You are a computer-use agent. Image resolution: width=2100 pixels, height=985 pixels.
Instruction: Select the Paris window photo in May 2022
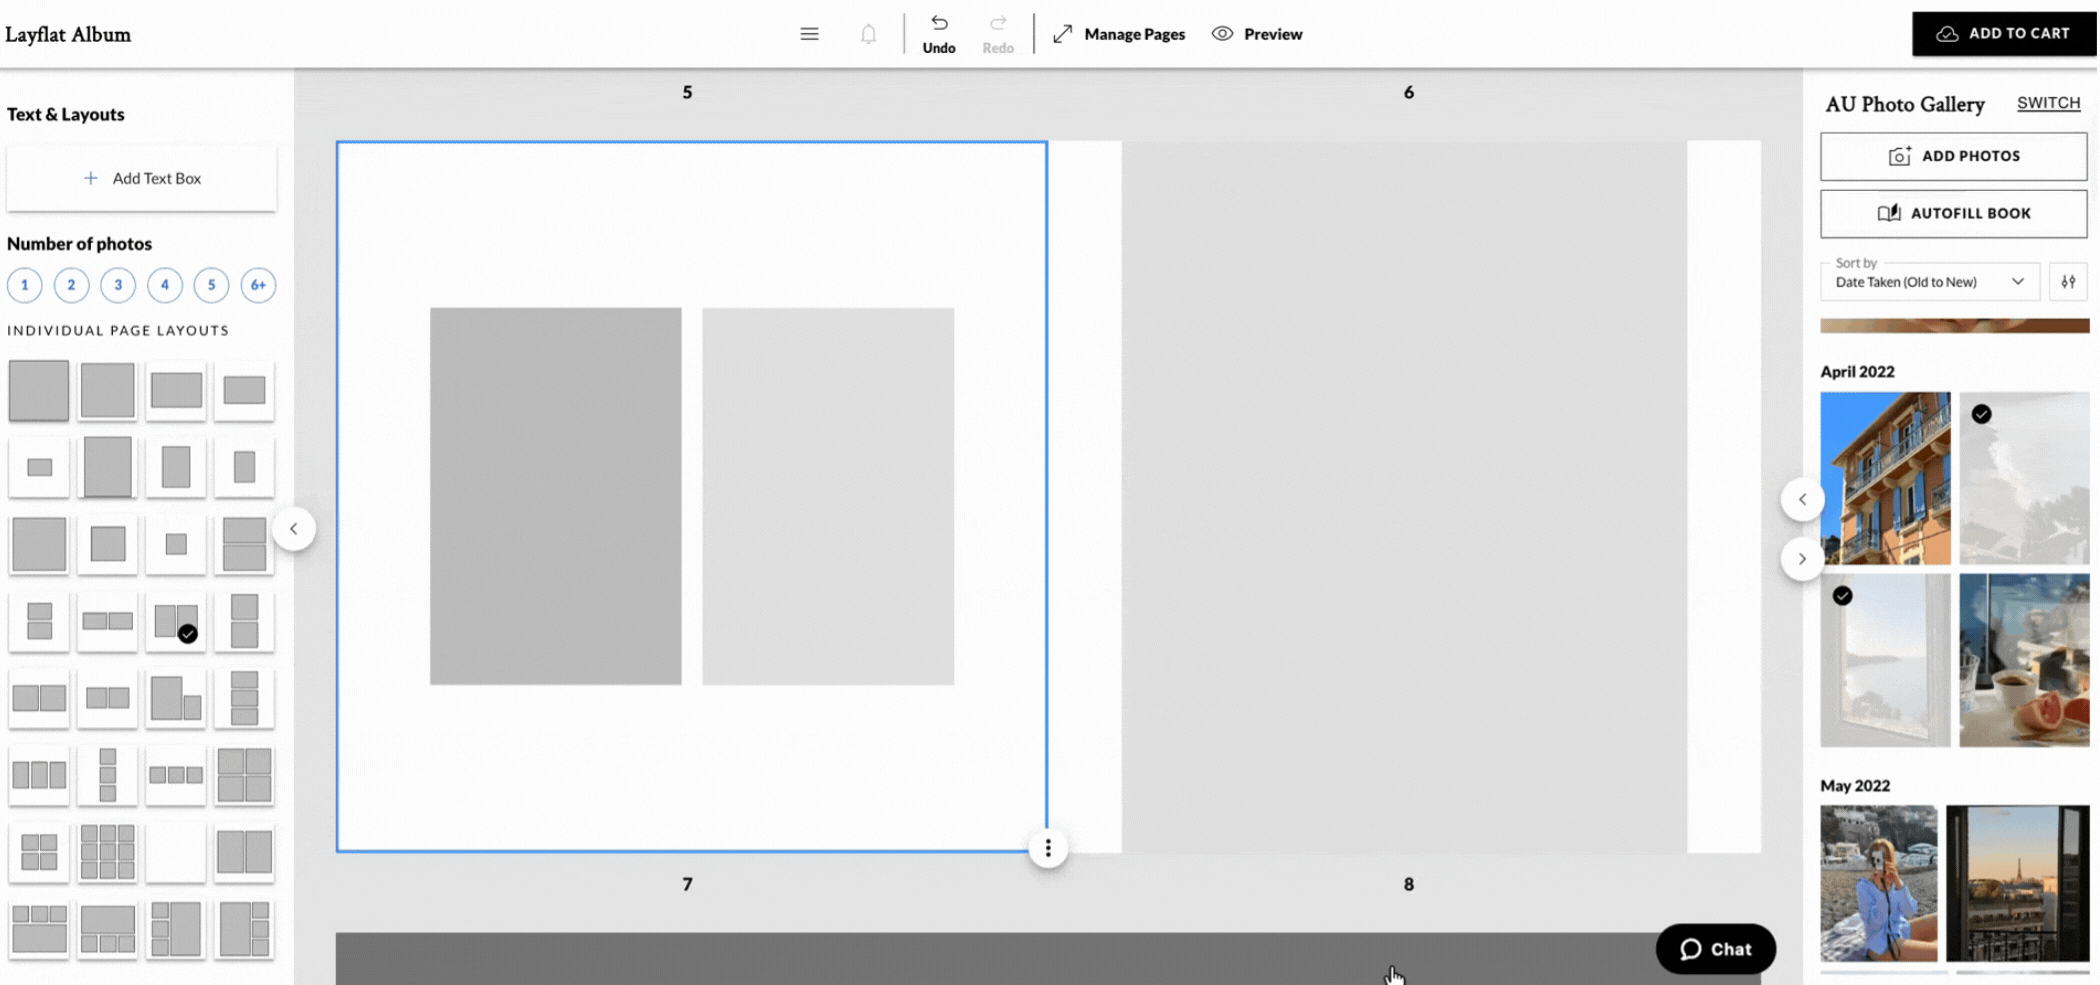(2017, 884)
